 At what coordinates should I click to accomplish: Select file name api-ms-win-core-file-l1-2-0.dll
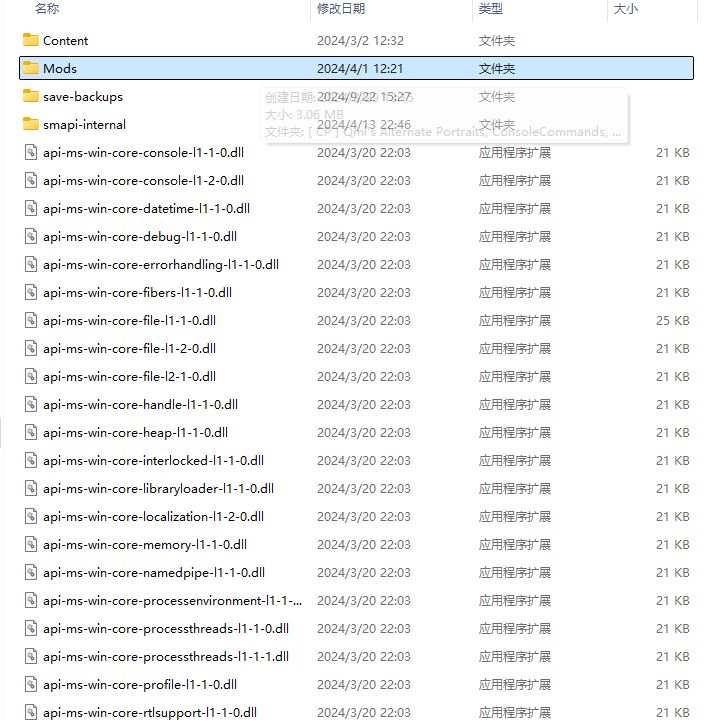pyautogui.click(x=129, y=349)
